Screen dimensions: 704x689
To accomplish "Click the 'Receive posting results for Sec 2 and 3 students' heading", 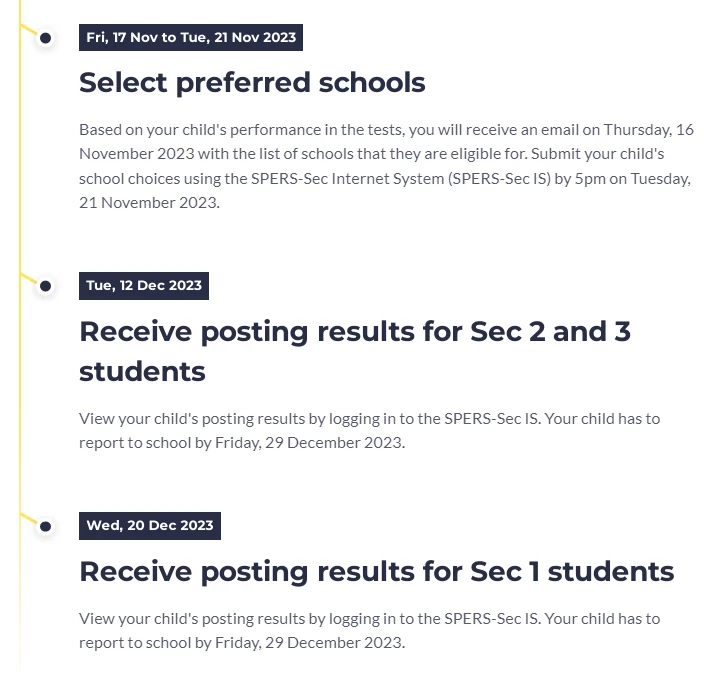I will (x=355, y=351).
